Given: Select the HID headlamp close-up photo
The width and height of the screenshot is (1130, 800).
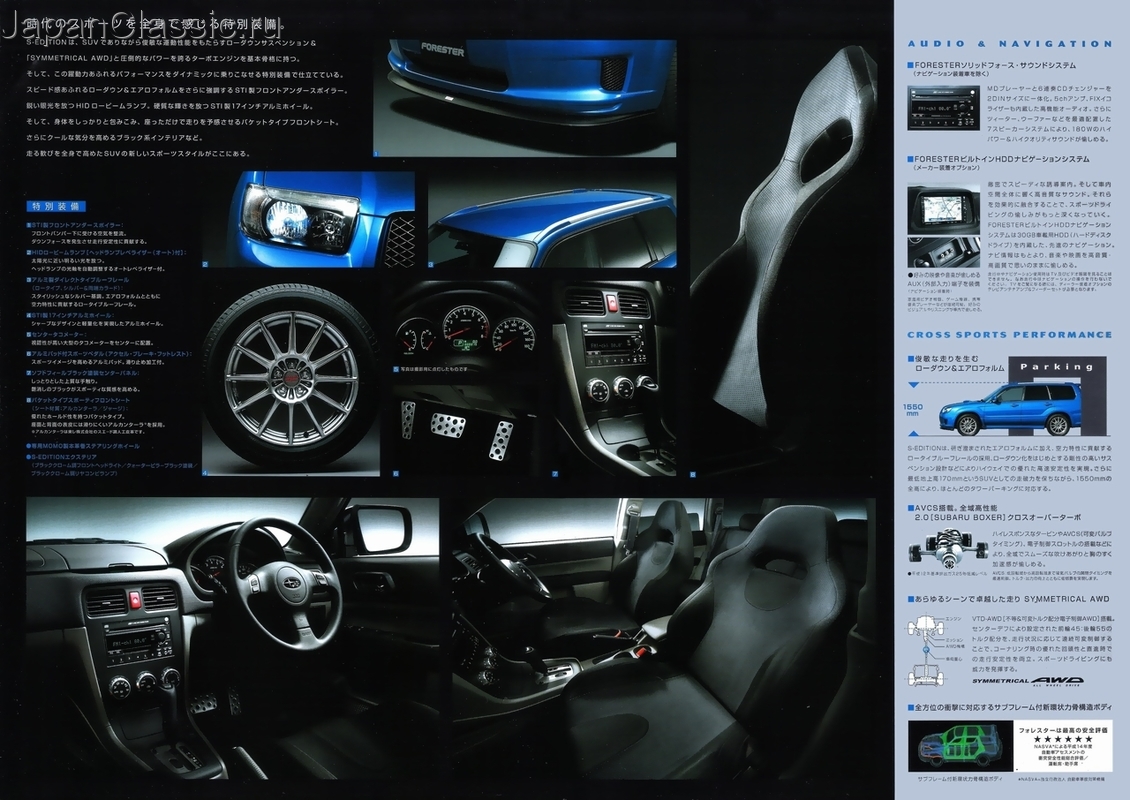Looking at the screenshot, I should 308,219.
